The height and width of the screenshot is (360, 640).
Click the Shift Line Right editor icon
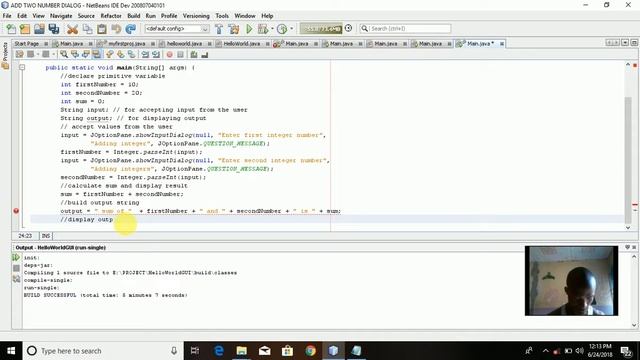point(156,54)
